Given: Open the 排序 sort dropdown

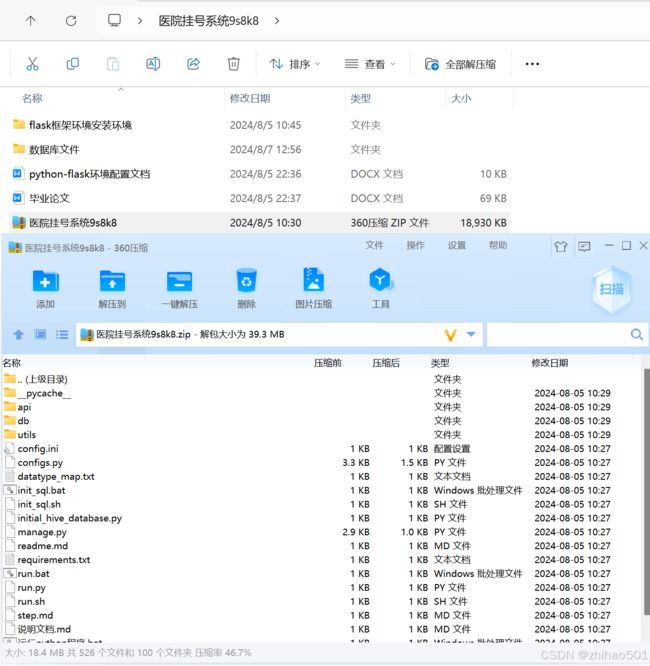Looking at the screenshot, I should (x=295, y=64).
